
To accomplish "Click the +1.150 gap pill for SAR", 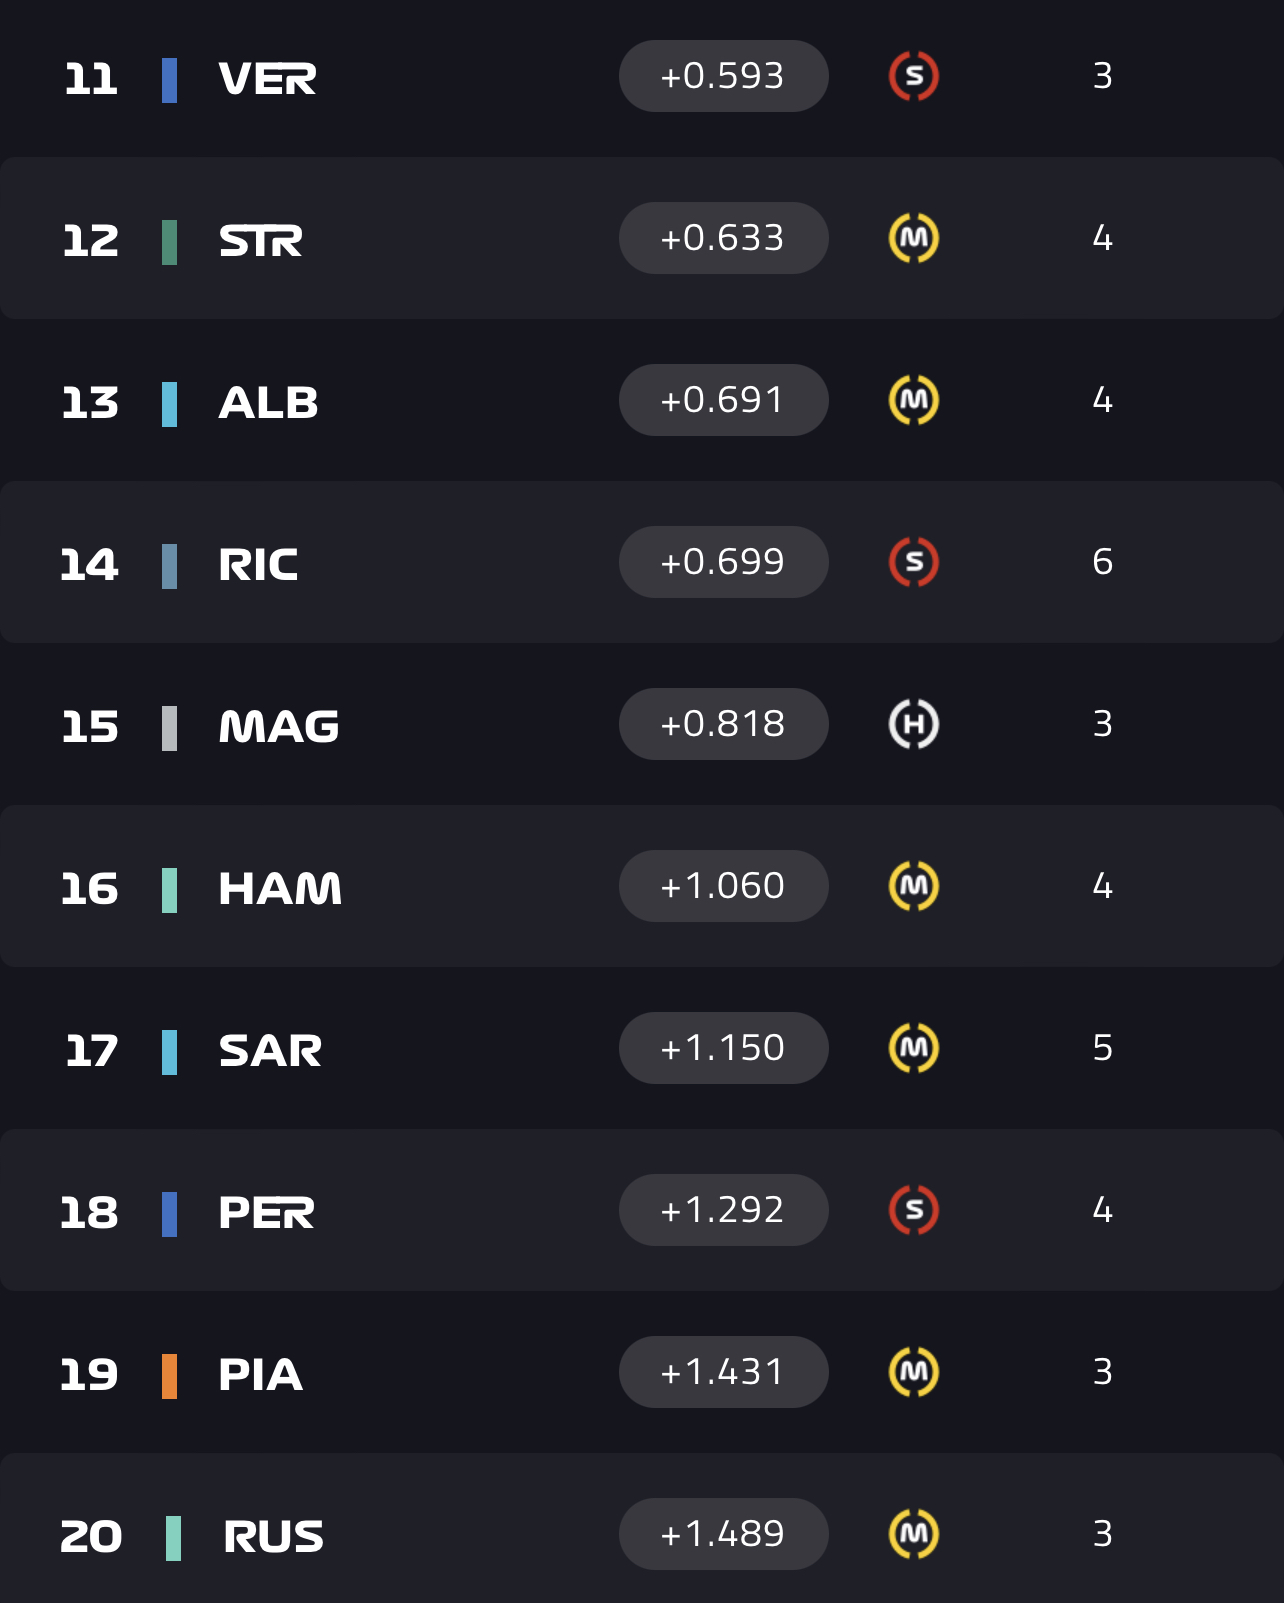I will tap(723, 1048).
